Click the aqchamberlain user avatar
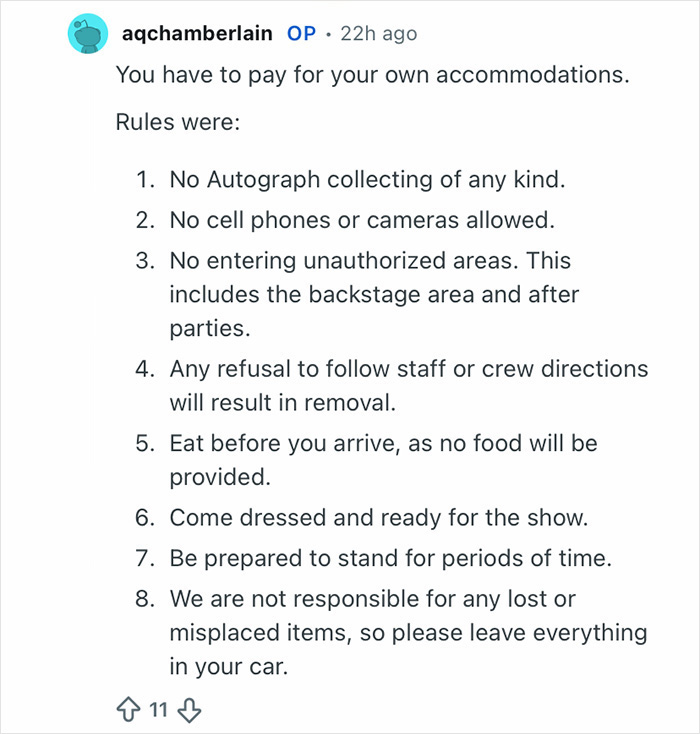700x734 pixels. tap(88, 35)
